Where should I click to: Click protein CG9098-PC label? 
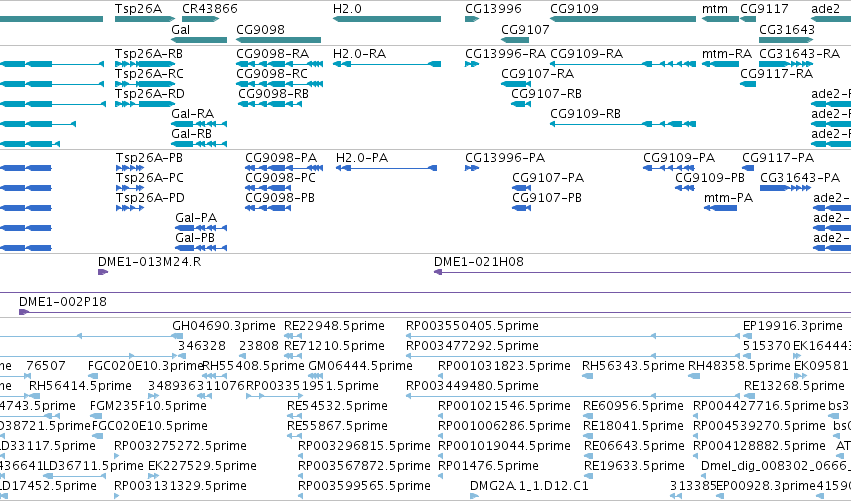point(280,178)
